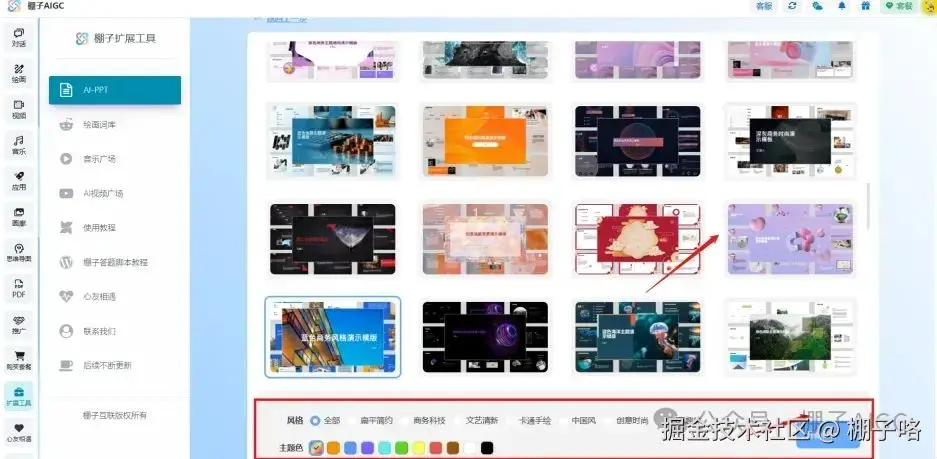Open 心友相遇 in the extension tools menu
937x459 pixels.
[x=115, y=296]
